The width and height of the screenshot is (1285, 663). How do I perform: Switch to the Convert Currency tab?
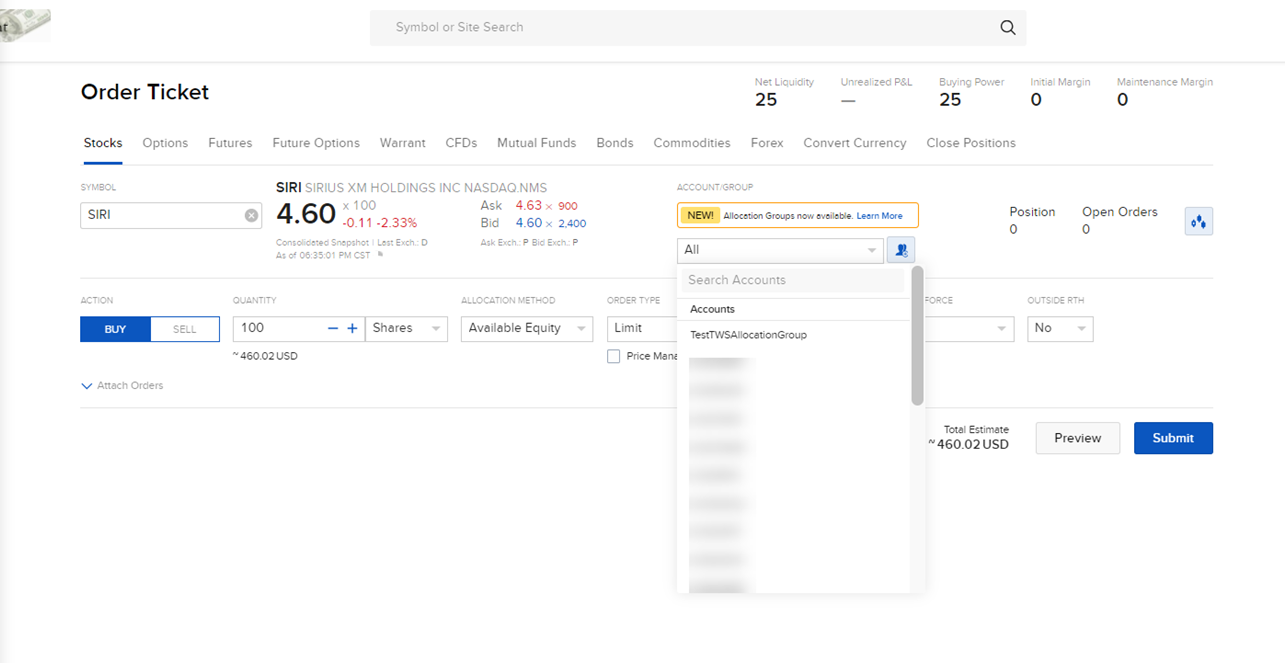click(855, 143)
